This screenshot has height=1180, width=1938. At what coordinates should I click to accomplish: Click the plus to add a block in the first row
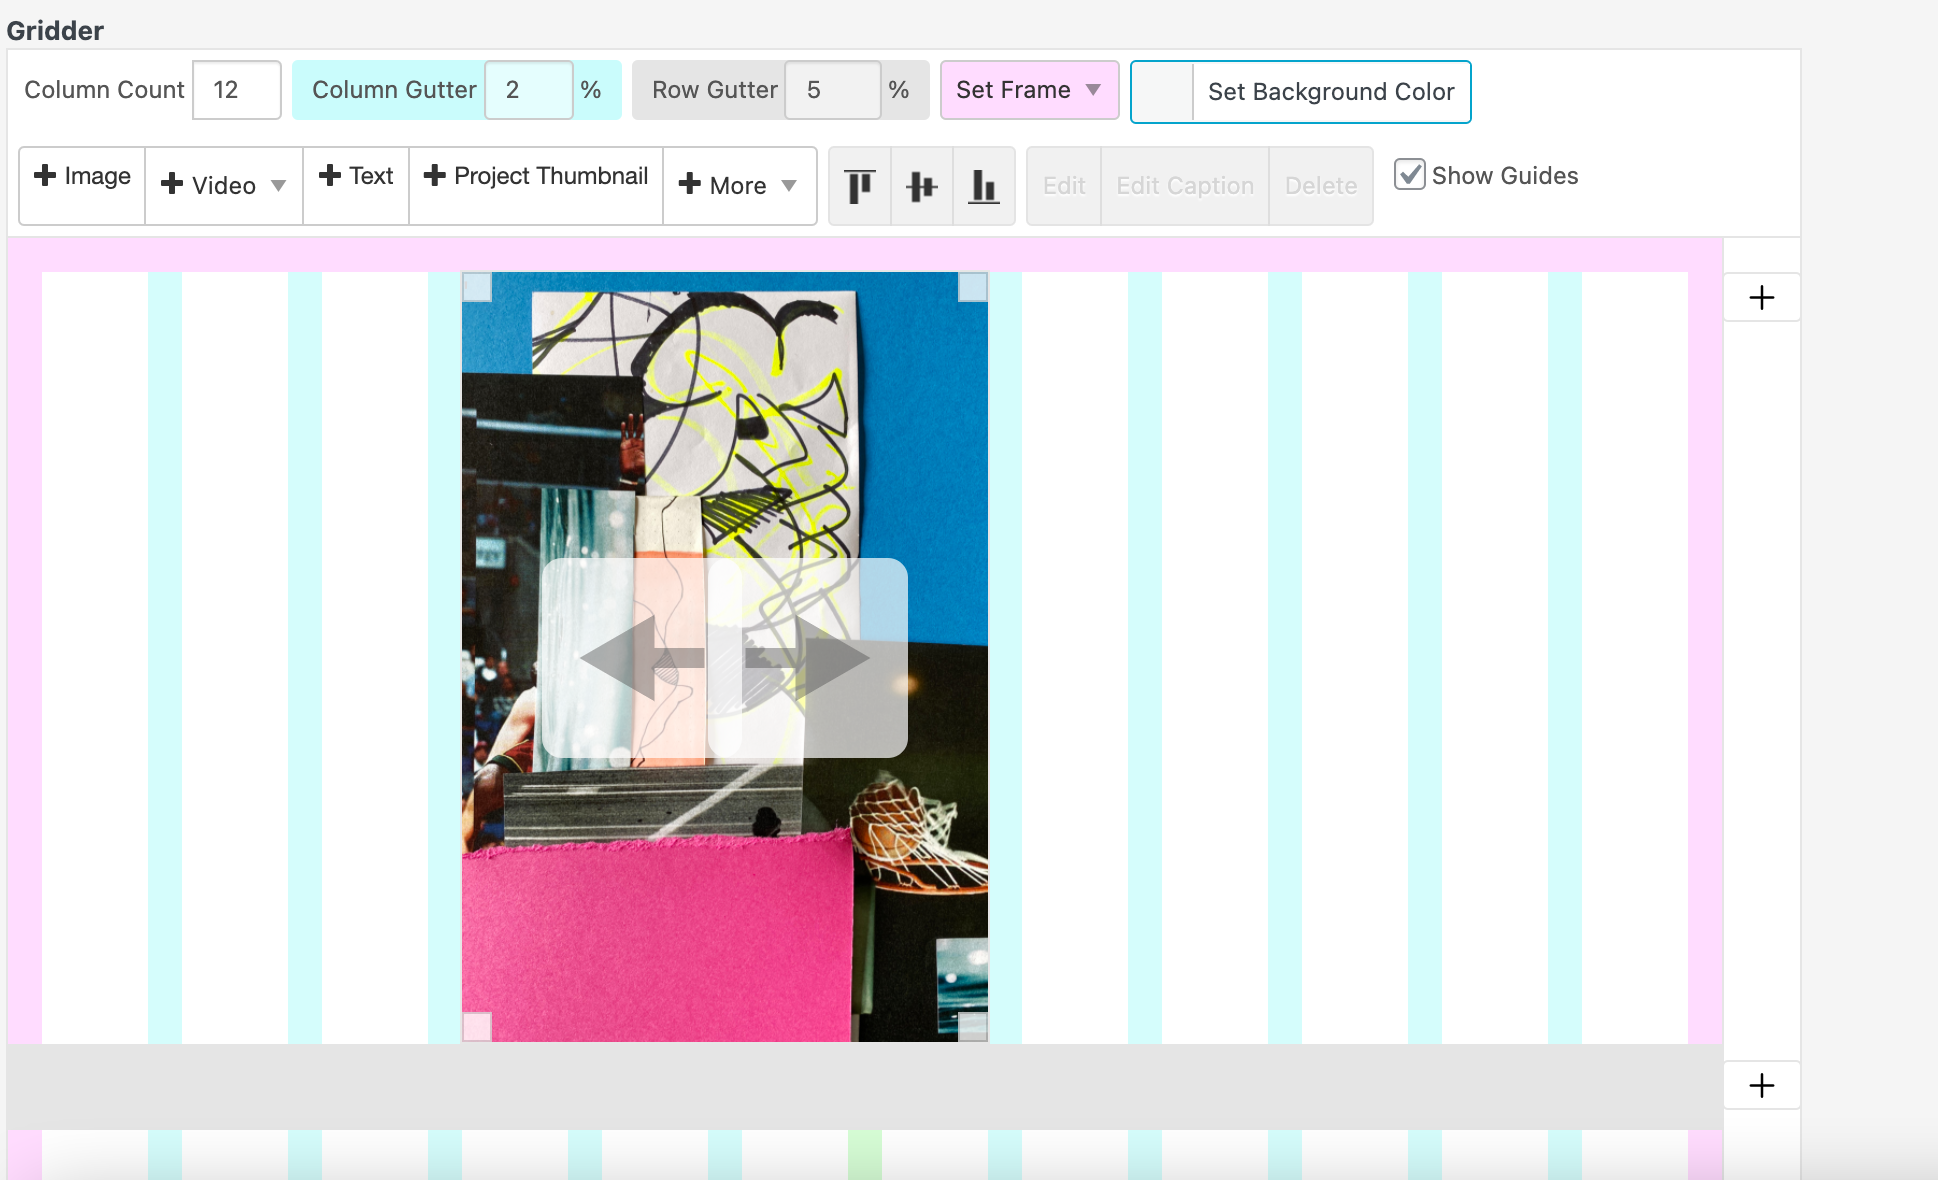pyautogui.click(x=1761, y=296)
